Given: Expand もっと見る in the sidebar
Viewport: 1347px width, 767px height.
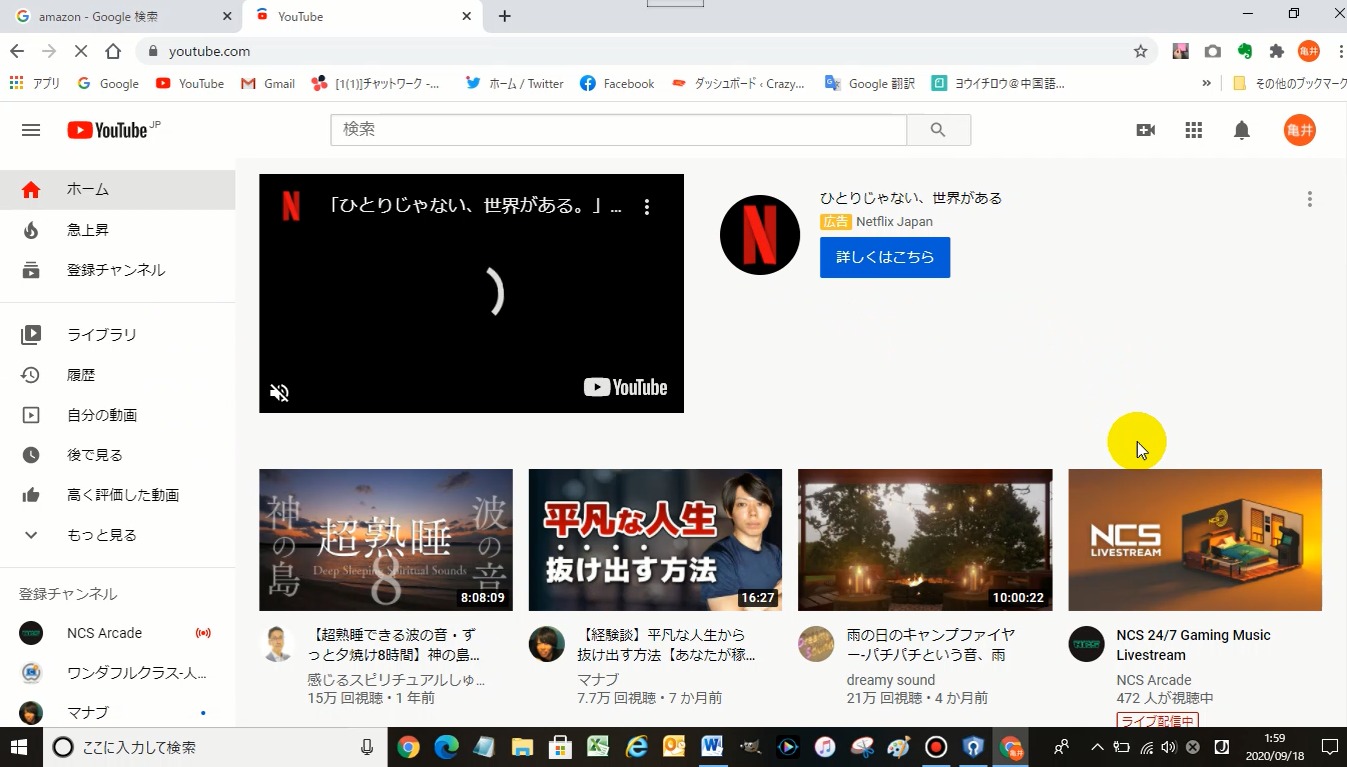Looking at the screenshot, I should 101,535.
